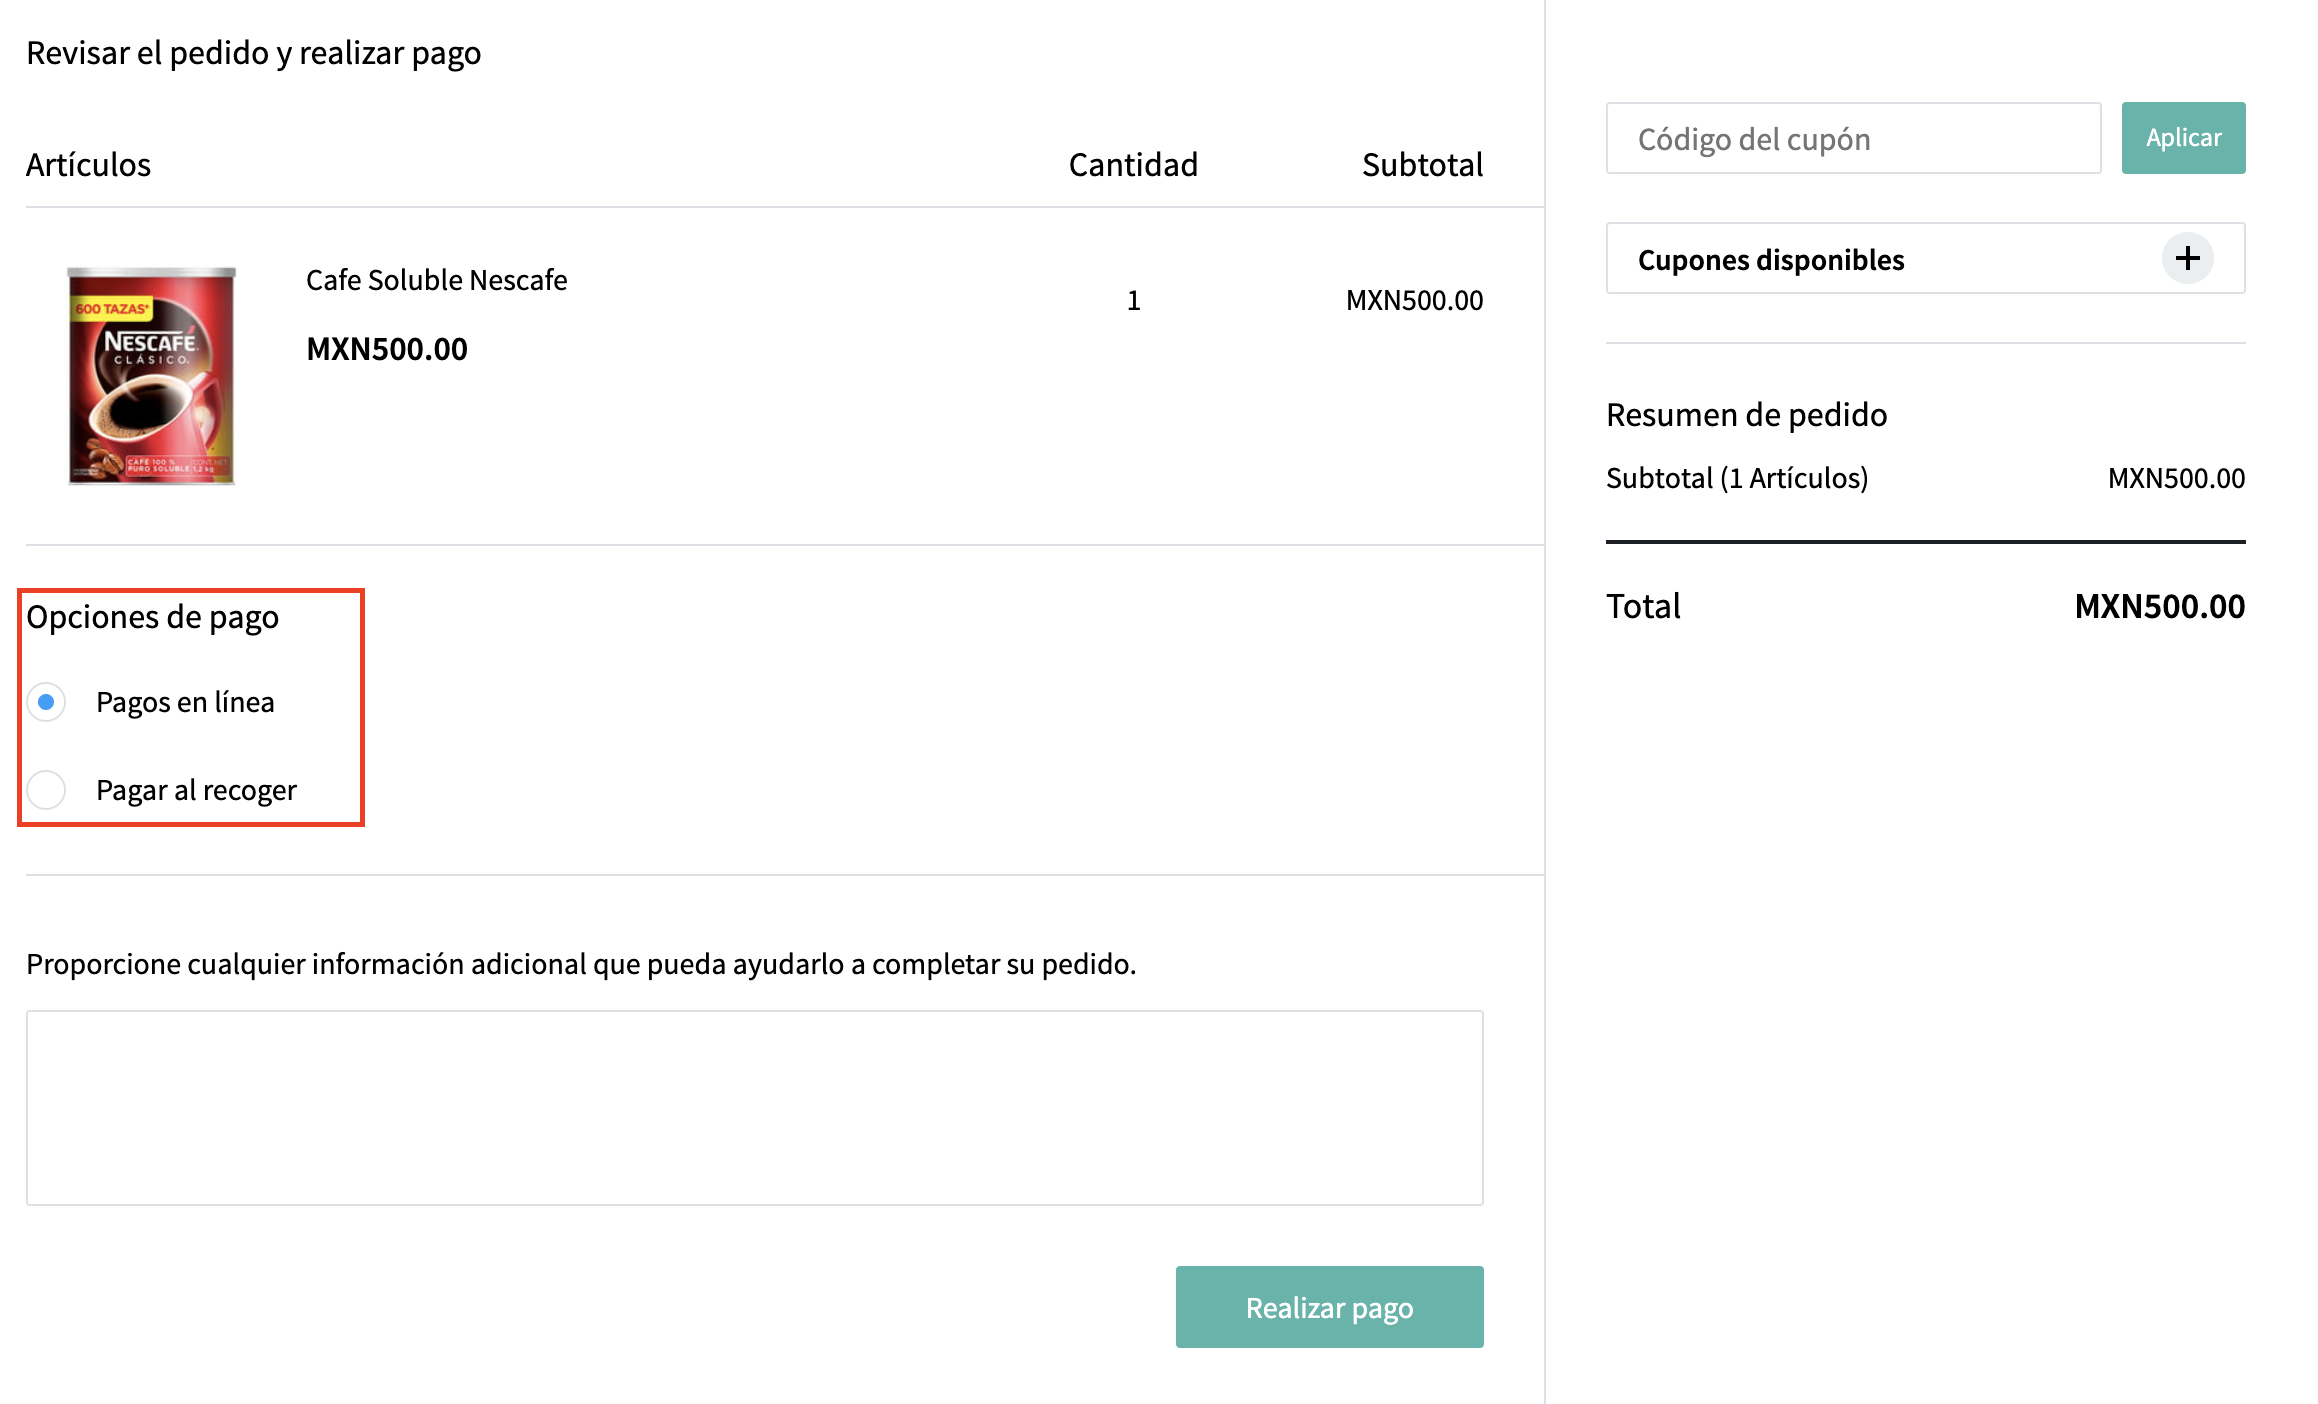This screenshot has height=1404, width=2318.
Task: Click the Subtotal column header
Action: (1421, 164)
